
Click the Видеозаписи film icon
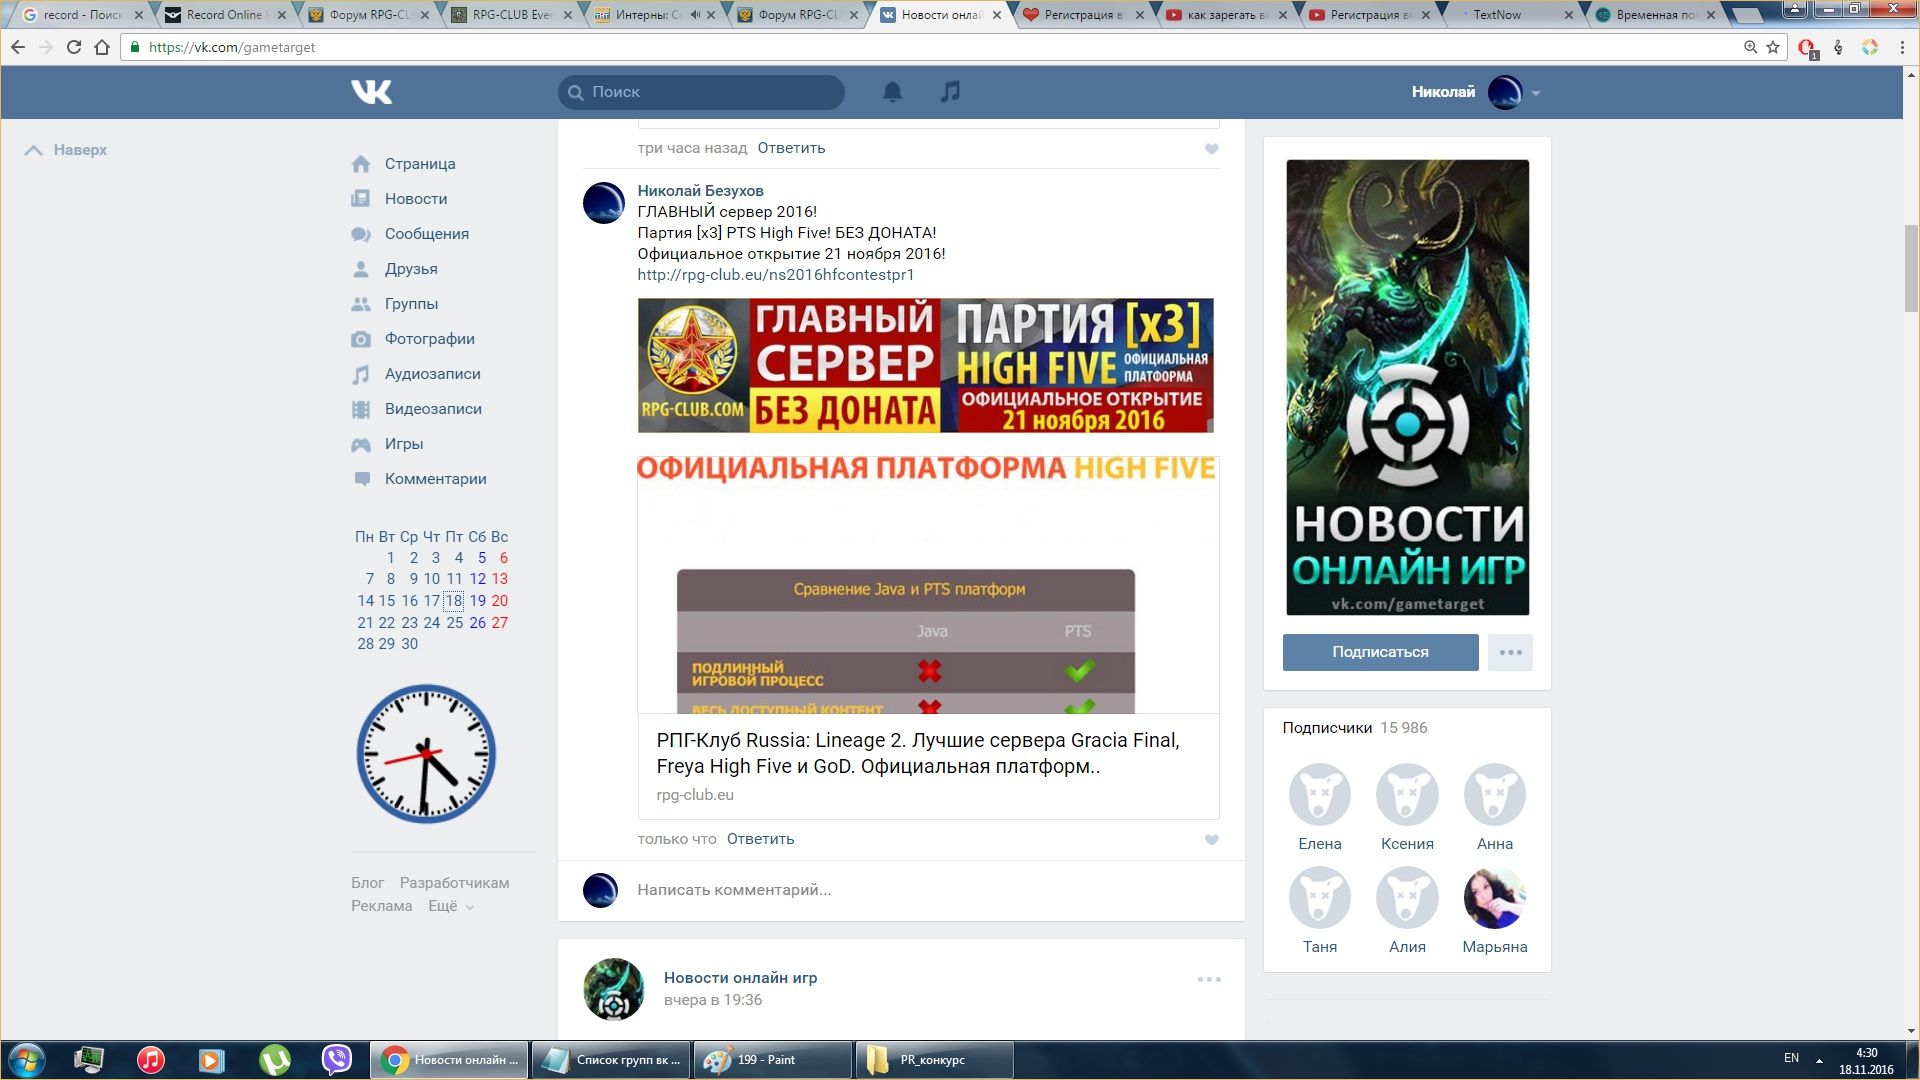(x=361, y=409)
